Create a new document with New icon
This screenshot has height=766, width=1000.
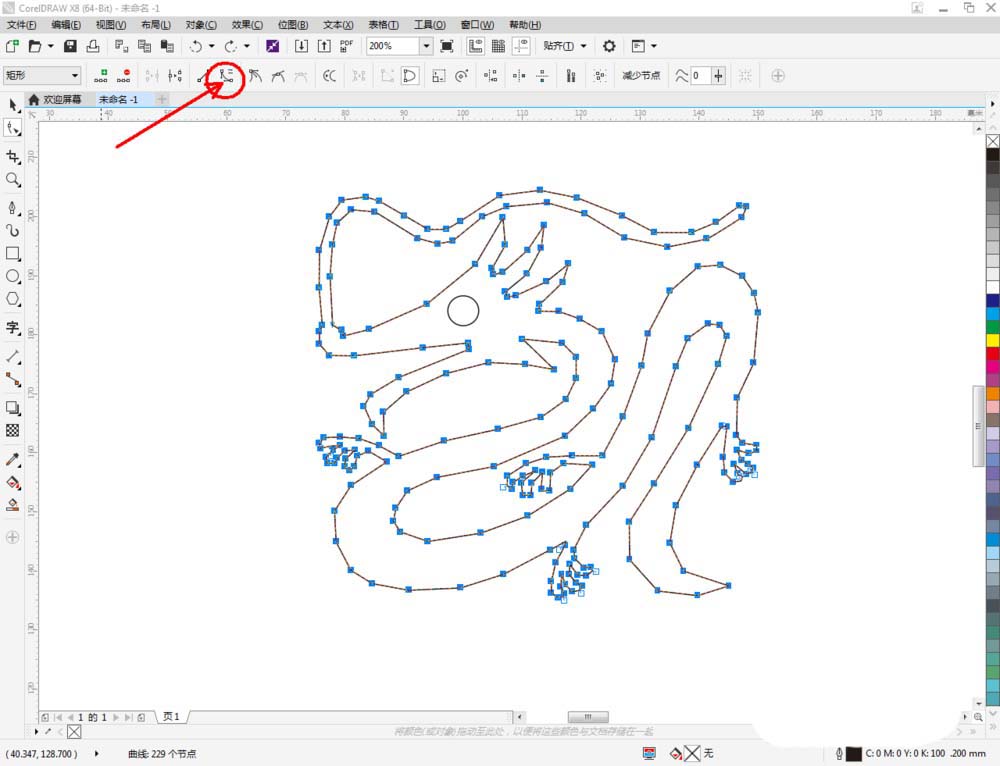click(x=12, y=46)
